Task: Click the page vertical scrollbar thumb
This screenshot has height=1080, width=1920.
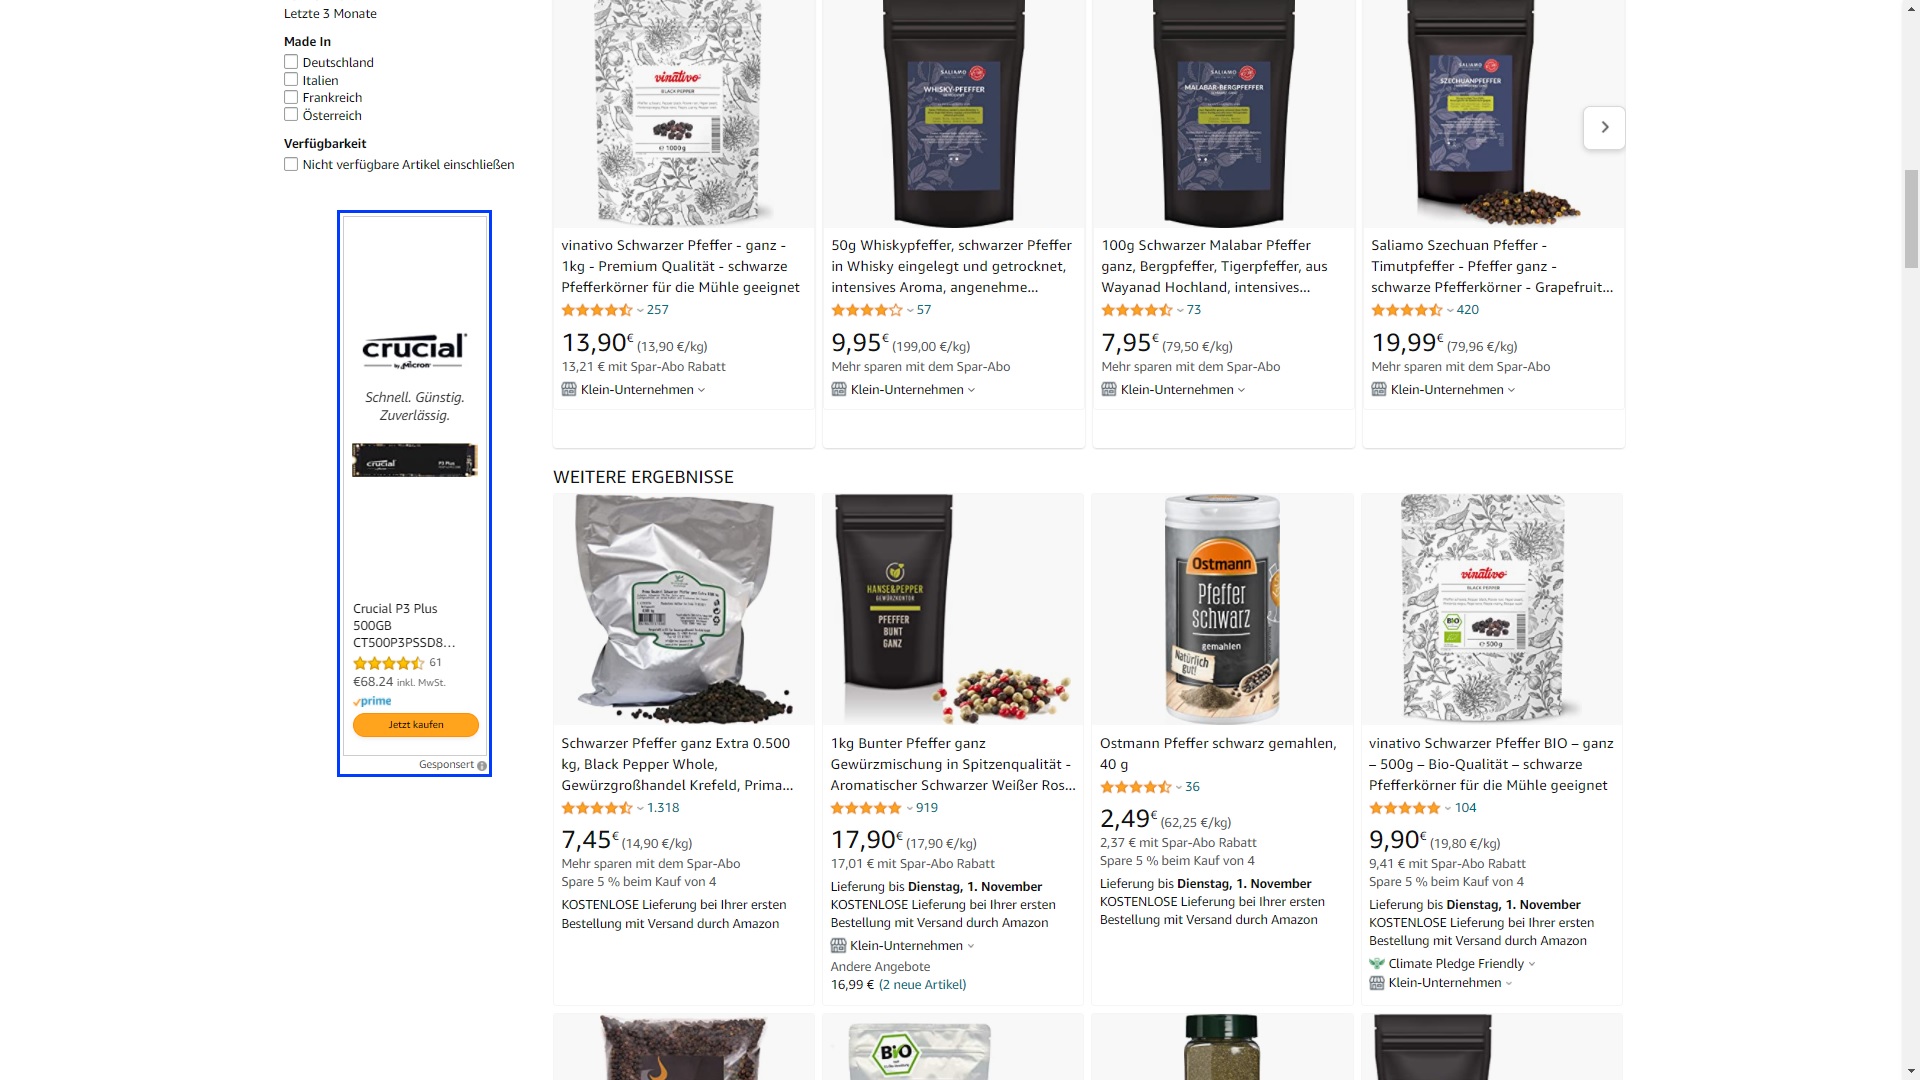Action: pos(1911,218)
